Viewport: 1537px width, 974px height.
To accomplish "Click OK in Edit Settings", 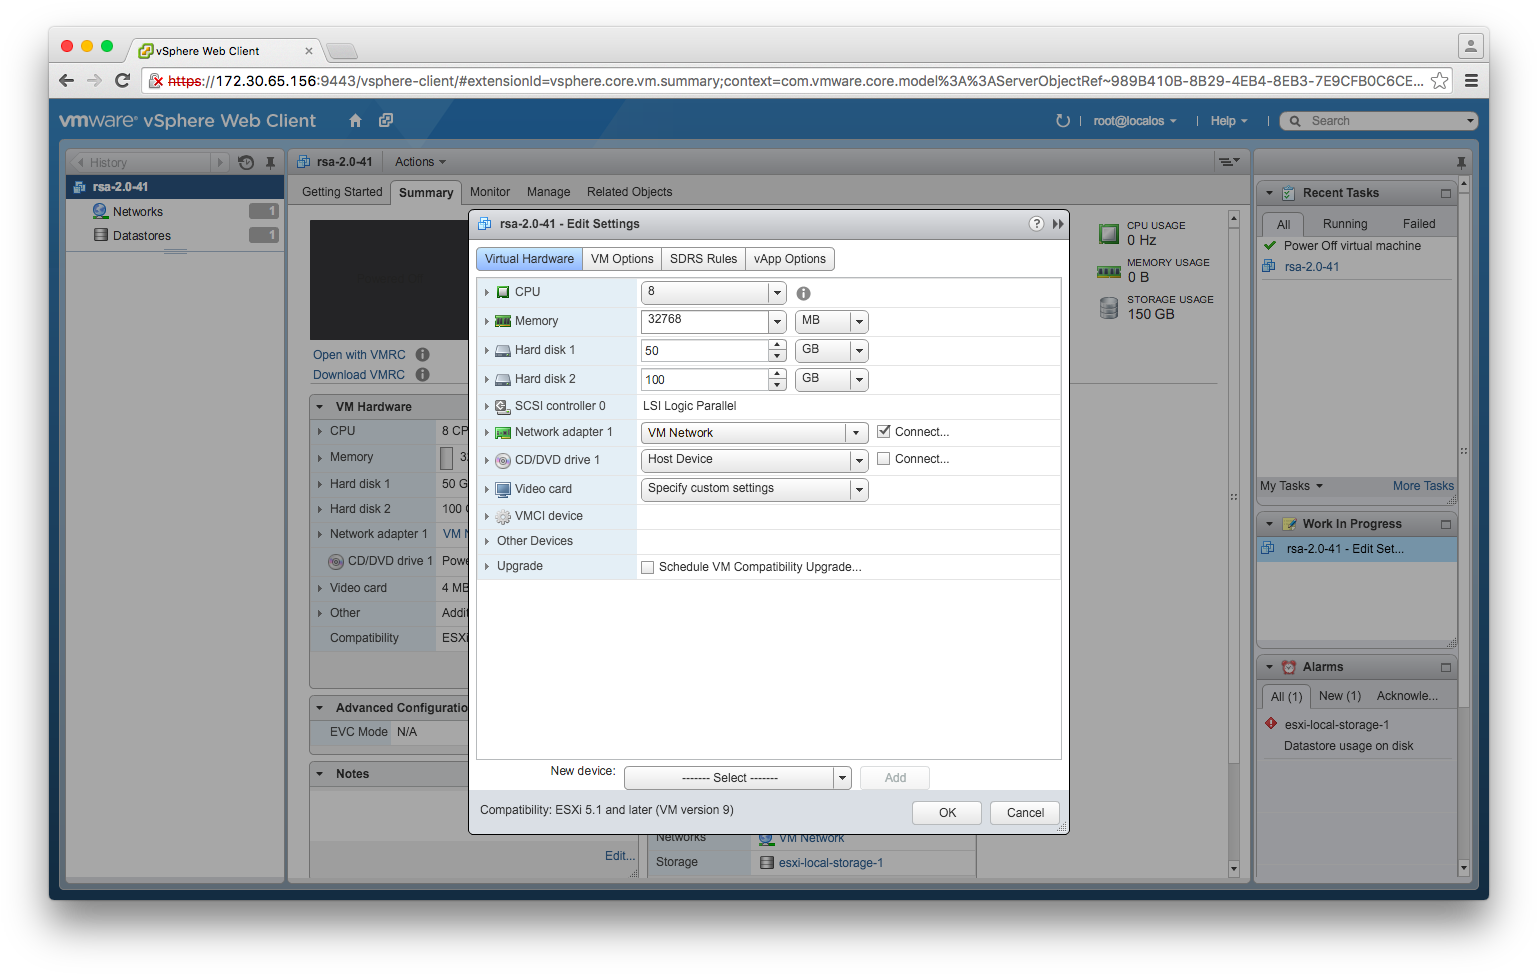I will point(947,813).
